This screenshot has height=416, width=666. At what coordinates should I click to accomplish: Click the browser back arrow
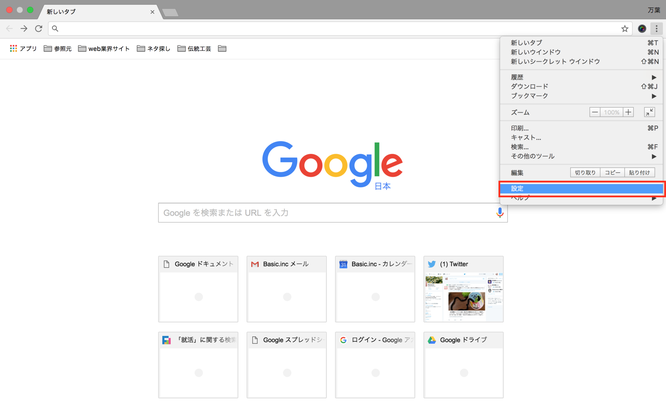9,28
